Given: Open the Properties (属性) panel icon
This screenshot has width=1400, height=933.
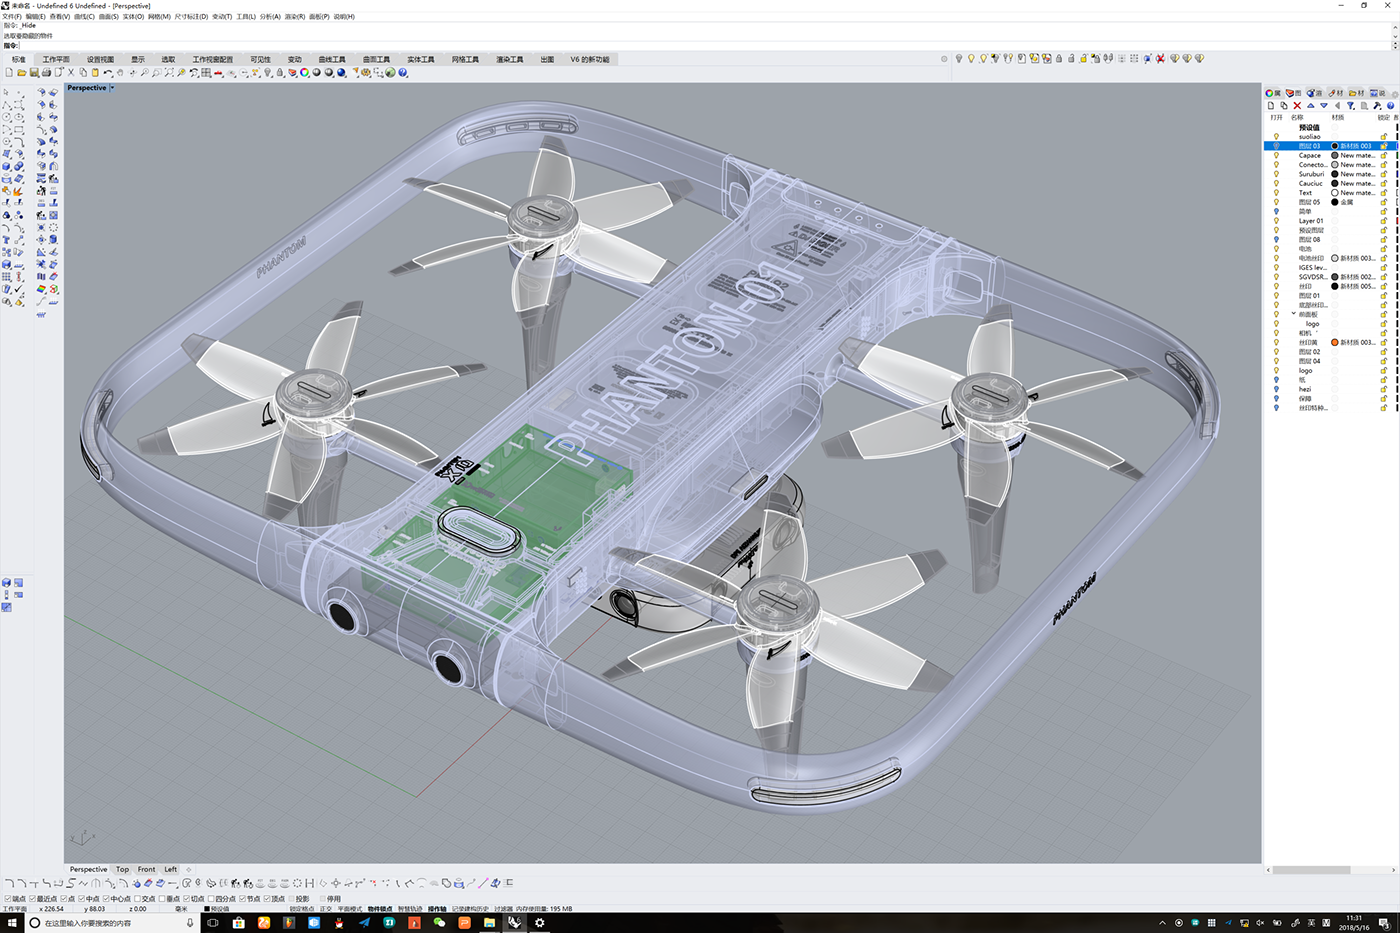Looking at the screenshot, I should pos(1271,92).
